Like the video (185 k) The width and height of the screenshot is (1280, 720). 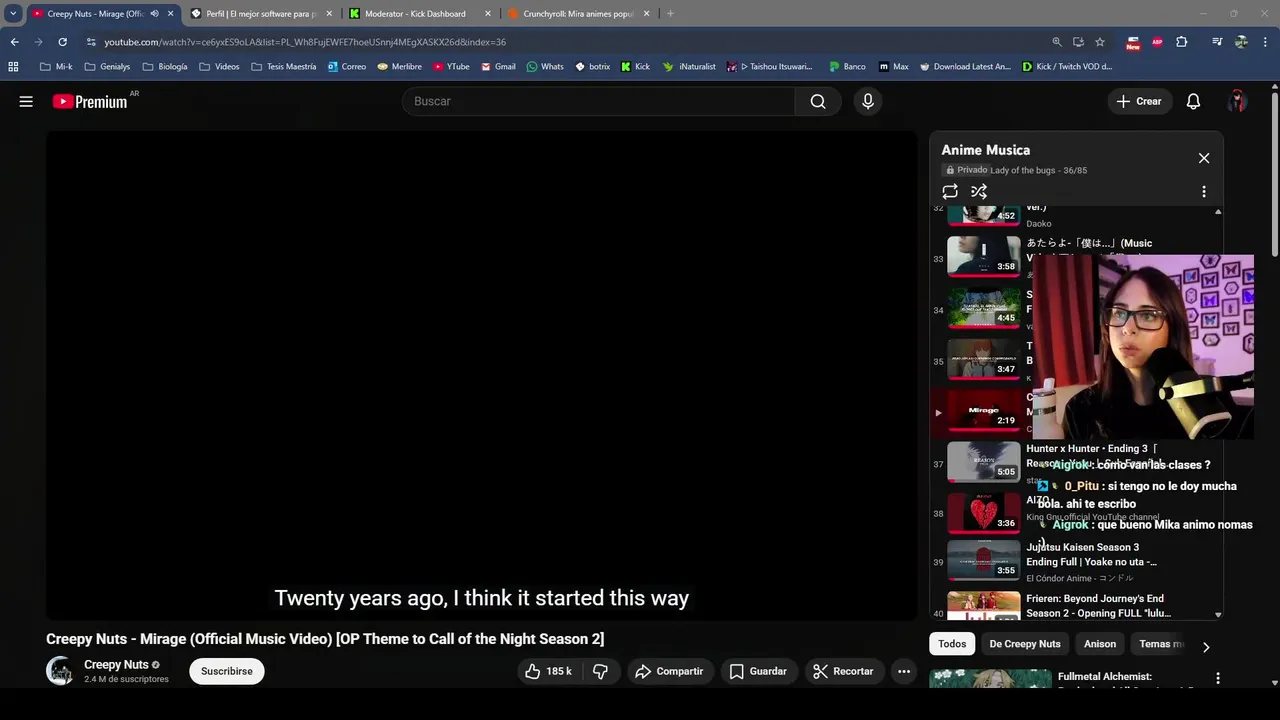click(x=548, y=671)
